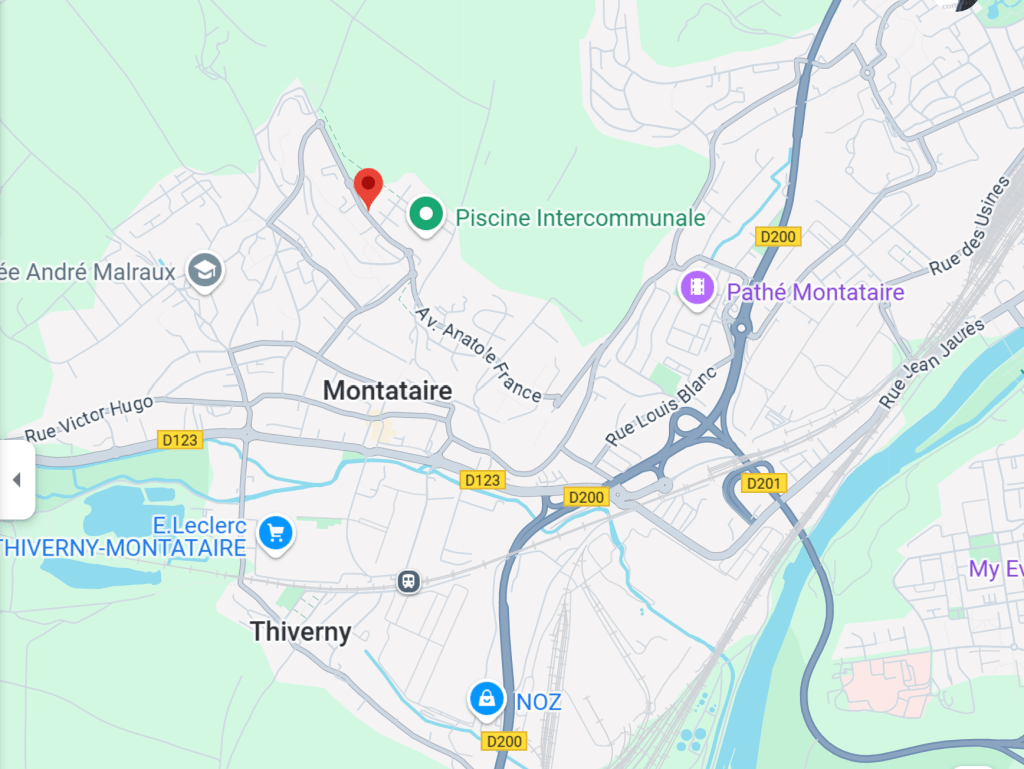Click the red location pin marker
This screenshot has width=1024, height=769.
pyautogui.click(x=368, y=188)
